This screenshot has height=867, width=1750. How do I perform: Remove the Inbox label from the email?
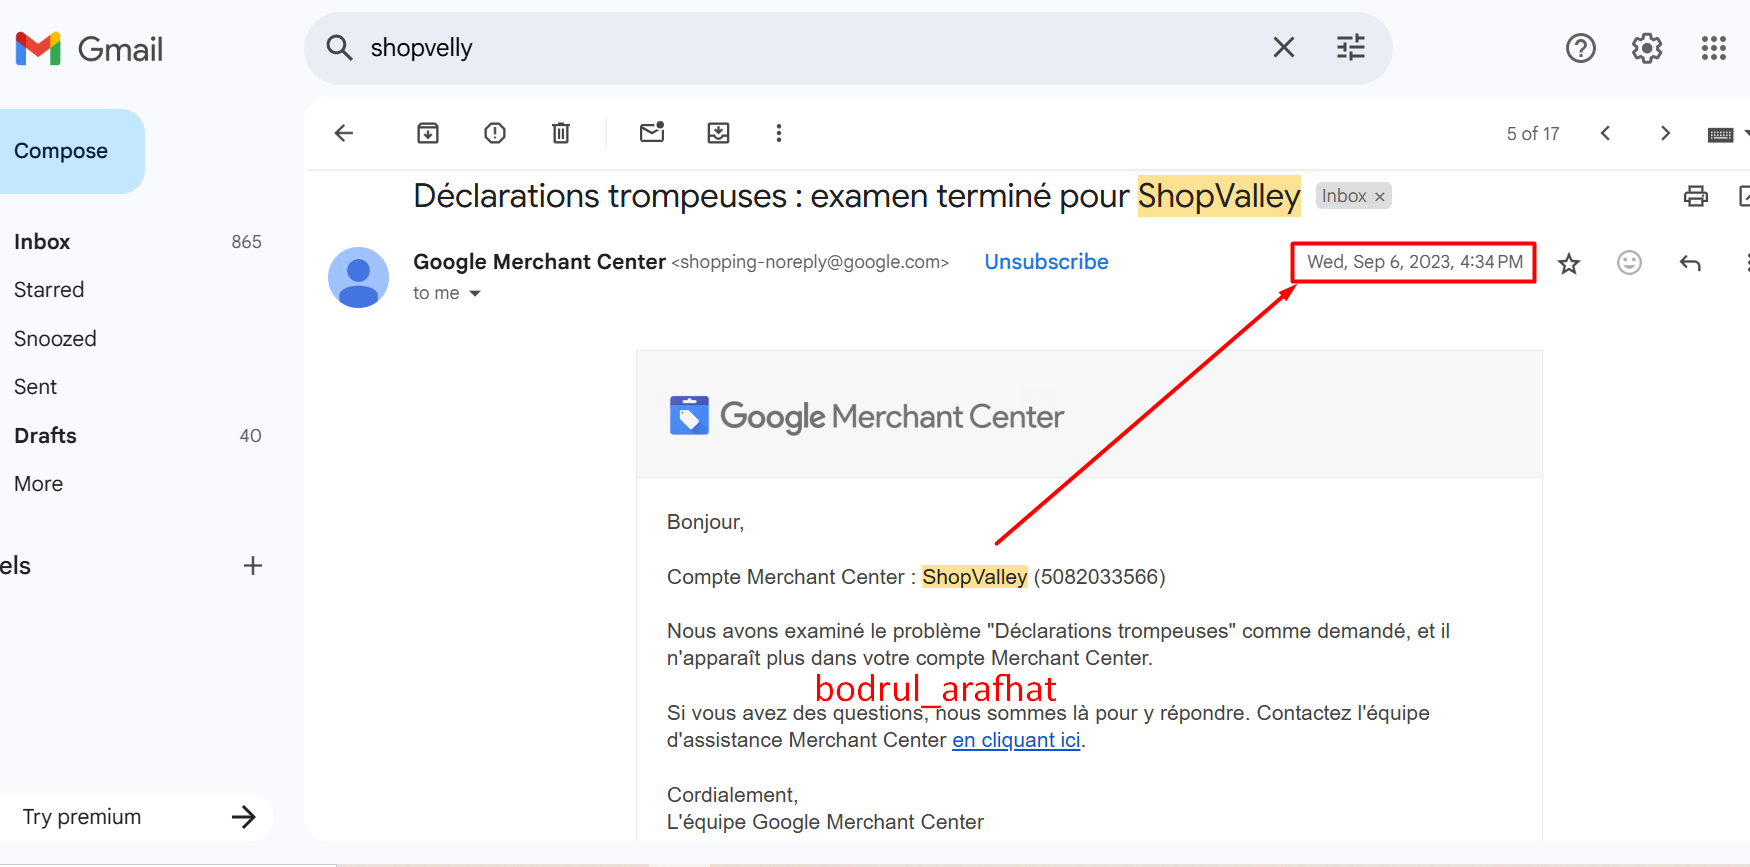[x=1380, y=197]
